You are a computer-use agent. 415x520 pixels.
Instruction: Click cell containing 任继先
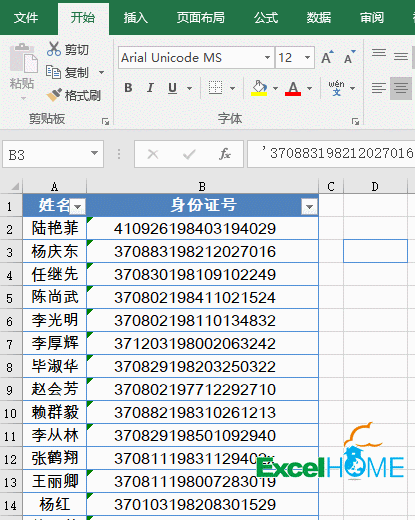pos(55,275)
